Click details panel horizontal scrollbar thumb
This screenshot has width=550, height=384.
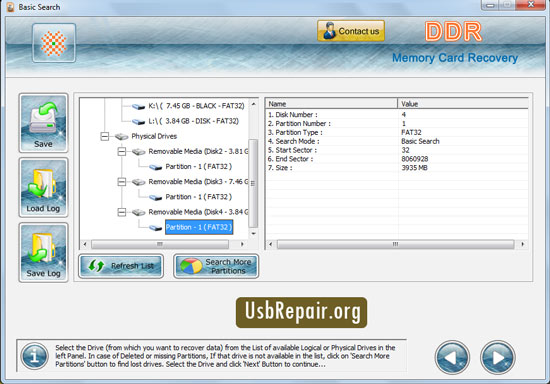396,244
